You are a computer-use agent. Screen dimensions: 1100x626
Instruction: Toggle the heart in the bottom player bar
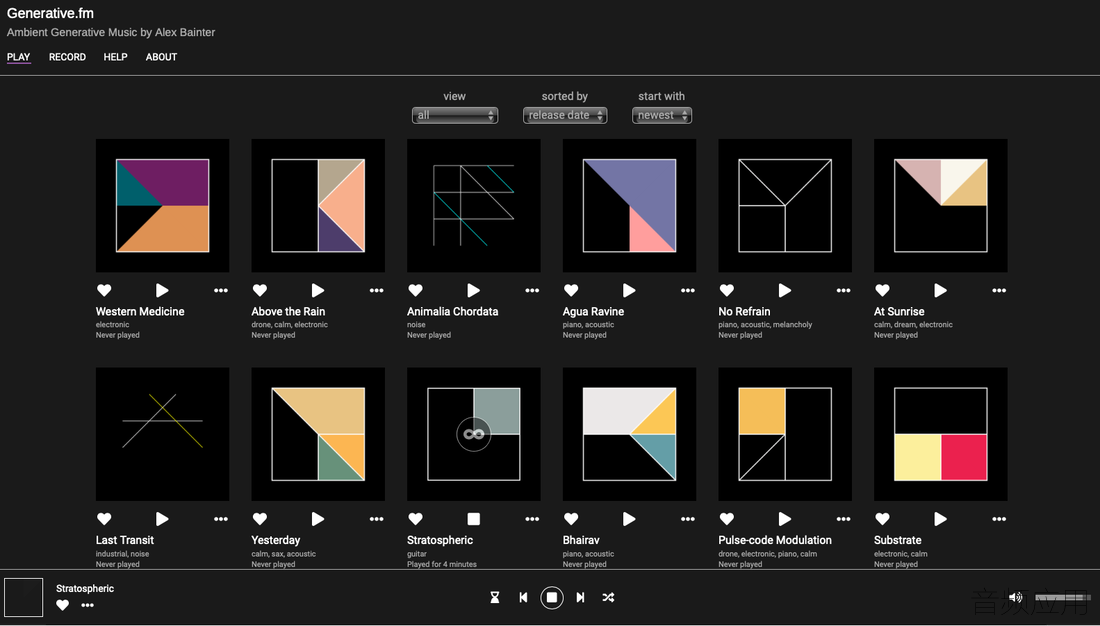(62, 605)
